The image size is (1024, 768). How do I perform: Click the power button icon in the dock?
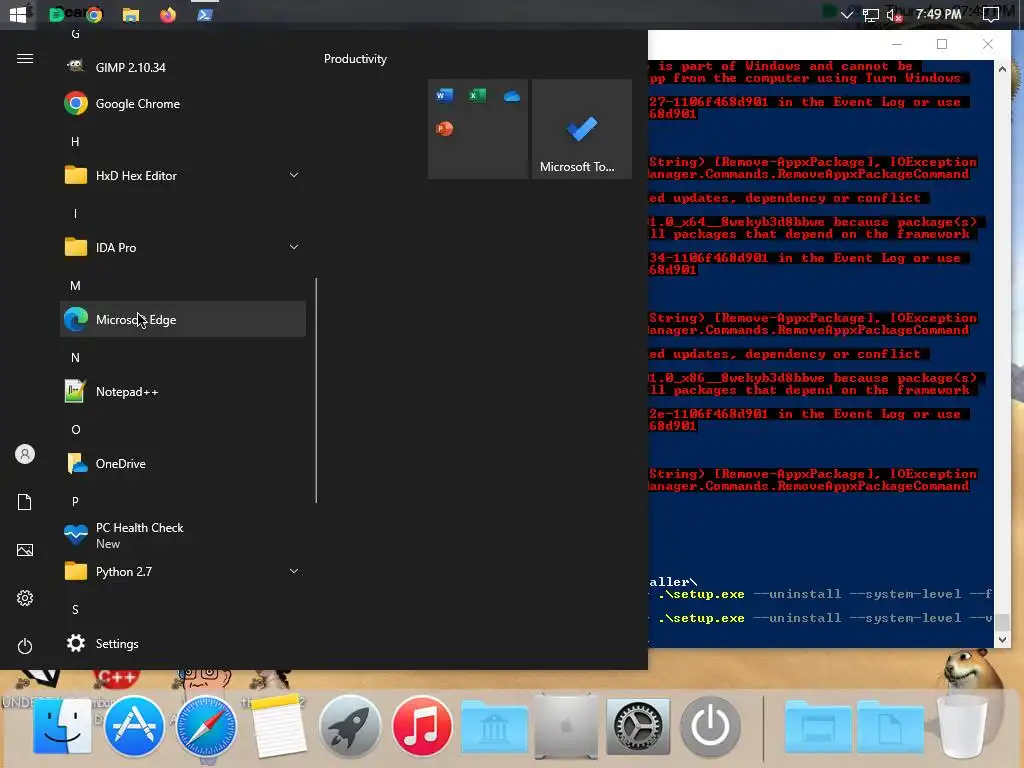coord(710,726)
